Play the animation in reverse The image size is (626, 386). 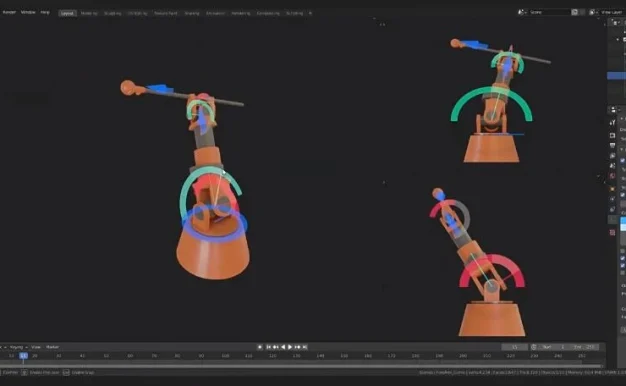pyautogui.click(x=283, y=347)
